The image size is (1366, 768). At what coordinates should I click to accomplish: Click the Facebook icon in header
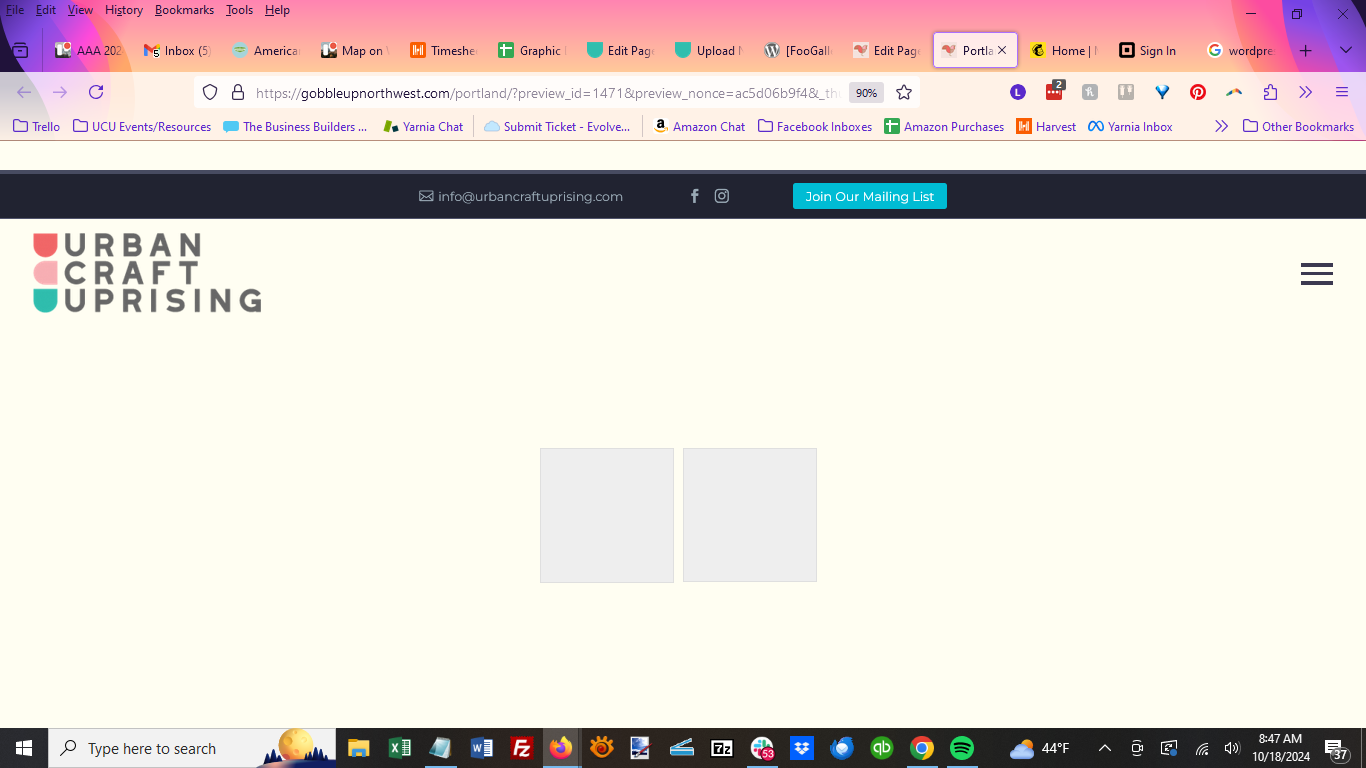pyautogui.click(x=695, y=196)
